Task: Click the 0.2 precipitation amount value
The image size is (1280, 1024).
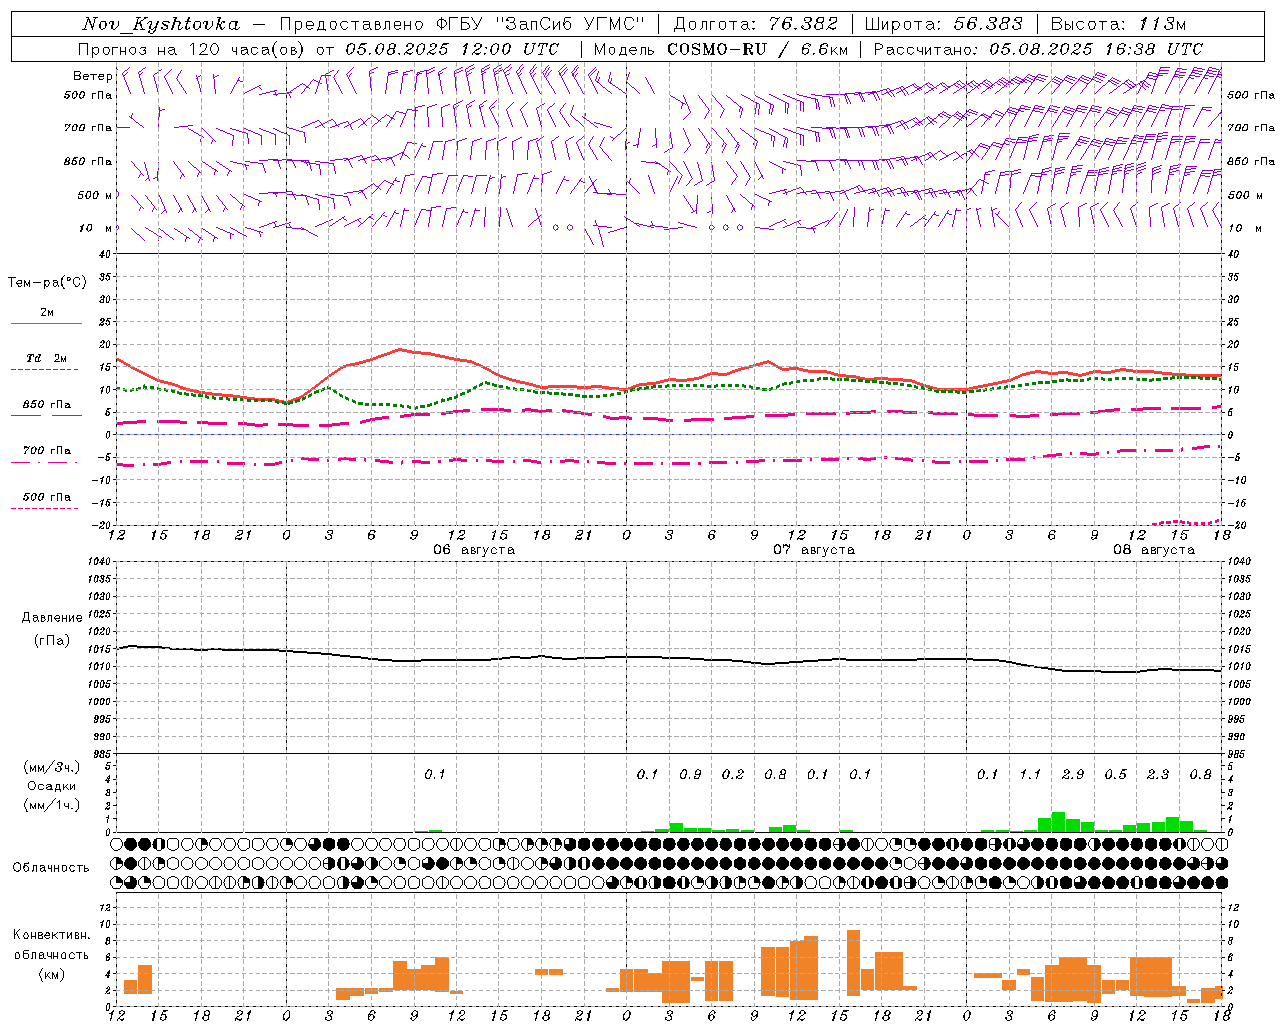Action: click(x=733, y=774)
